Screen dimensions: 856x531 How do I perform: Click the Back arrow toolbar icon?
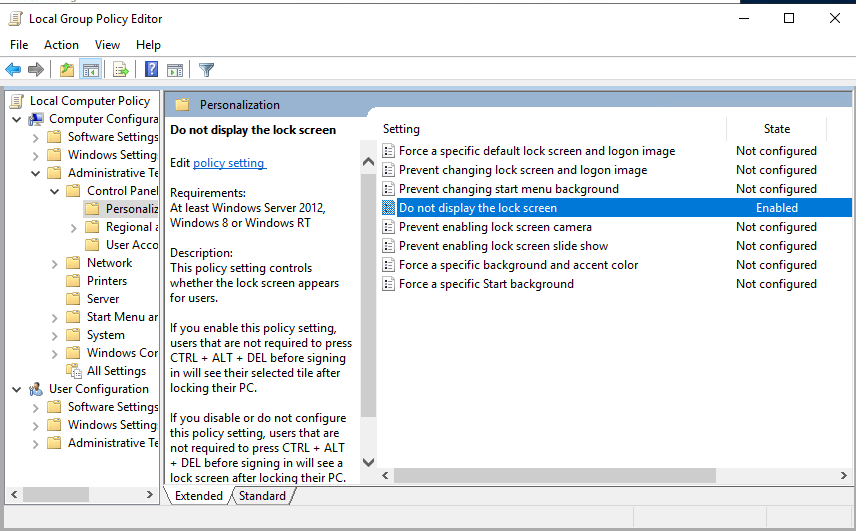tap(13, 69)
